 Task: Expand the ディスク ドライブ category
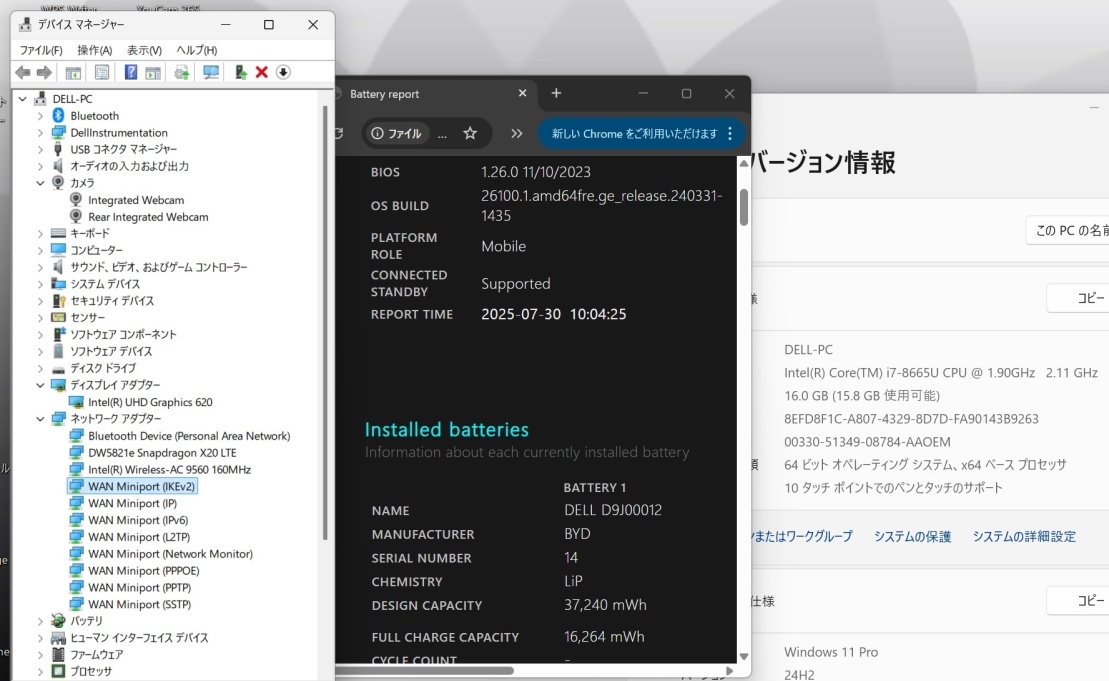40,368
